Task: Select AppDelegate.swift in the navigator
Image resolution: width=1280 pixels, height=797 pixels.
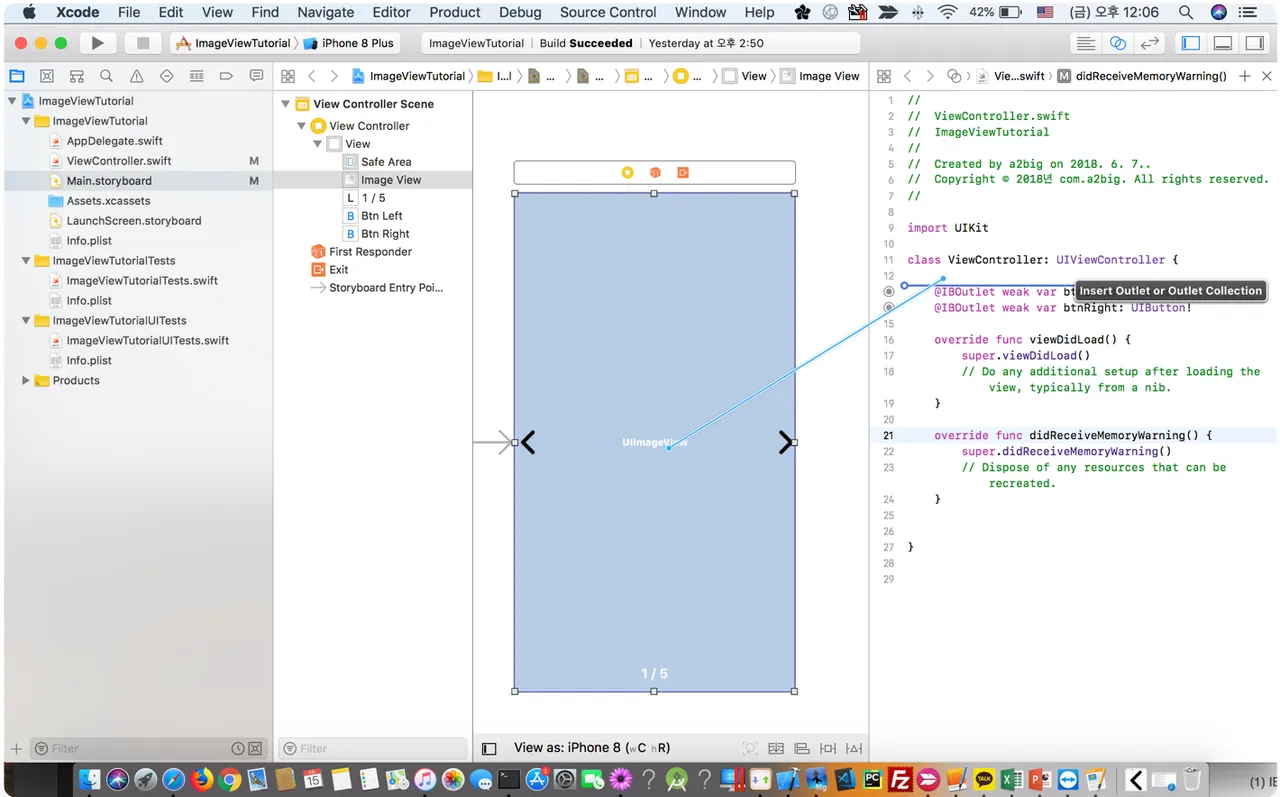Action: point(114,141)
